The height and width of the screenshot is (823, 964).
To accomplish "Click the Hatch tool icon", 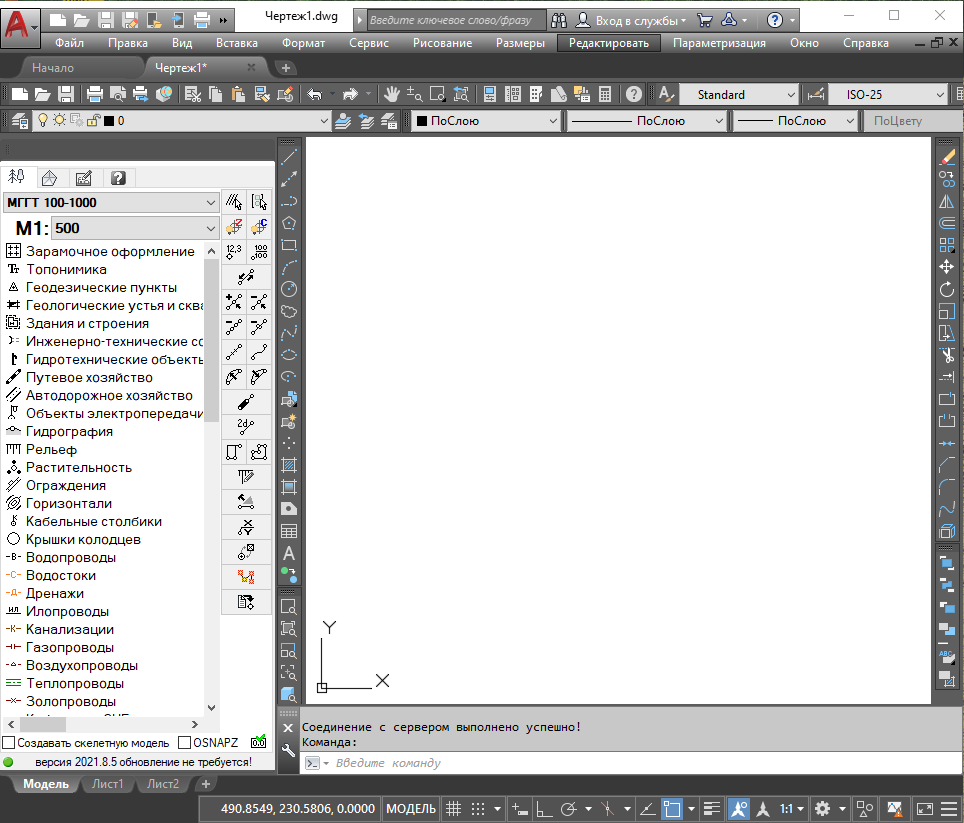I will click(x=289, y=465).
